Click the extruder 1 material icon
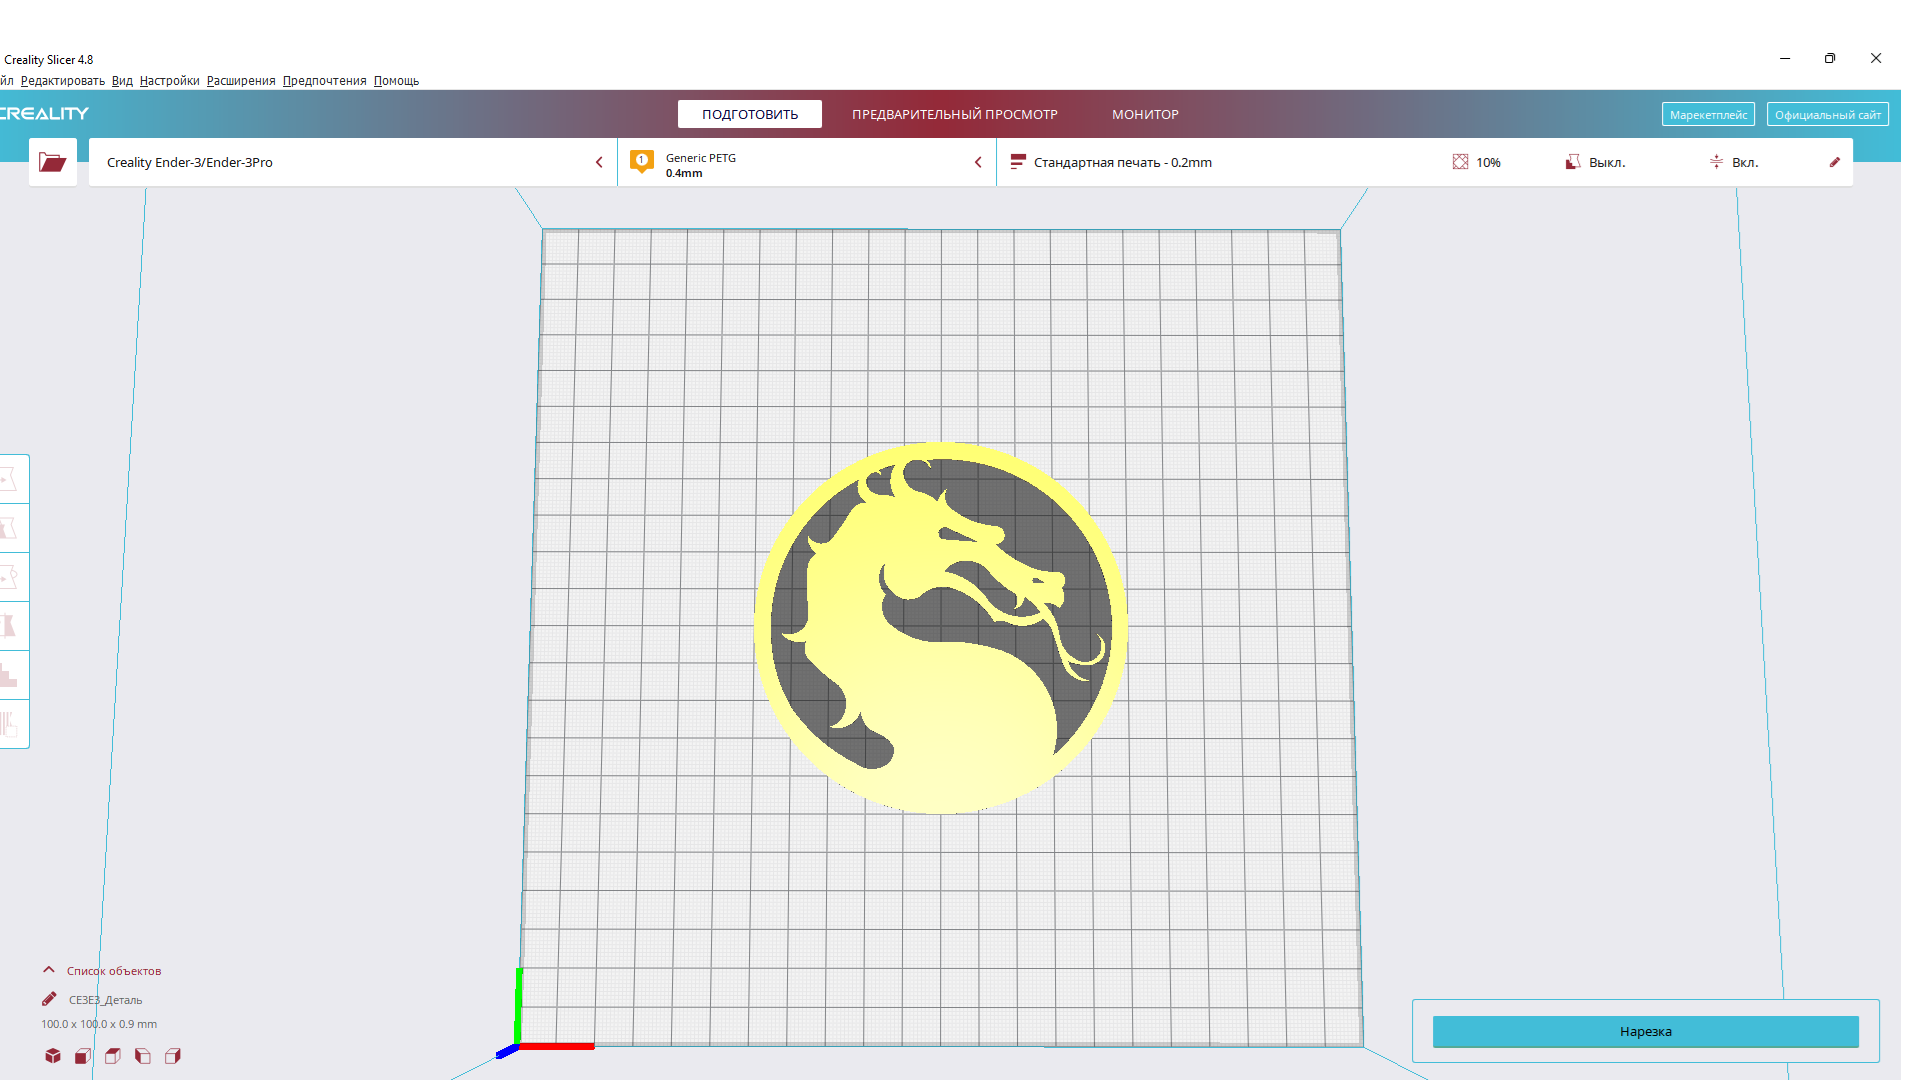1920x1080 pixels. pos(642,161)
